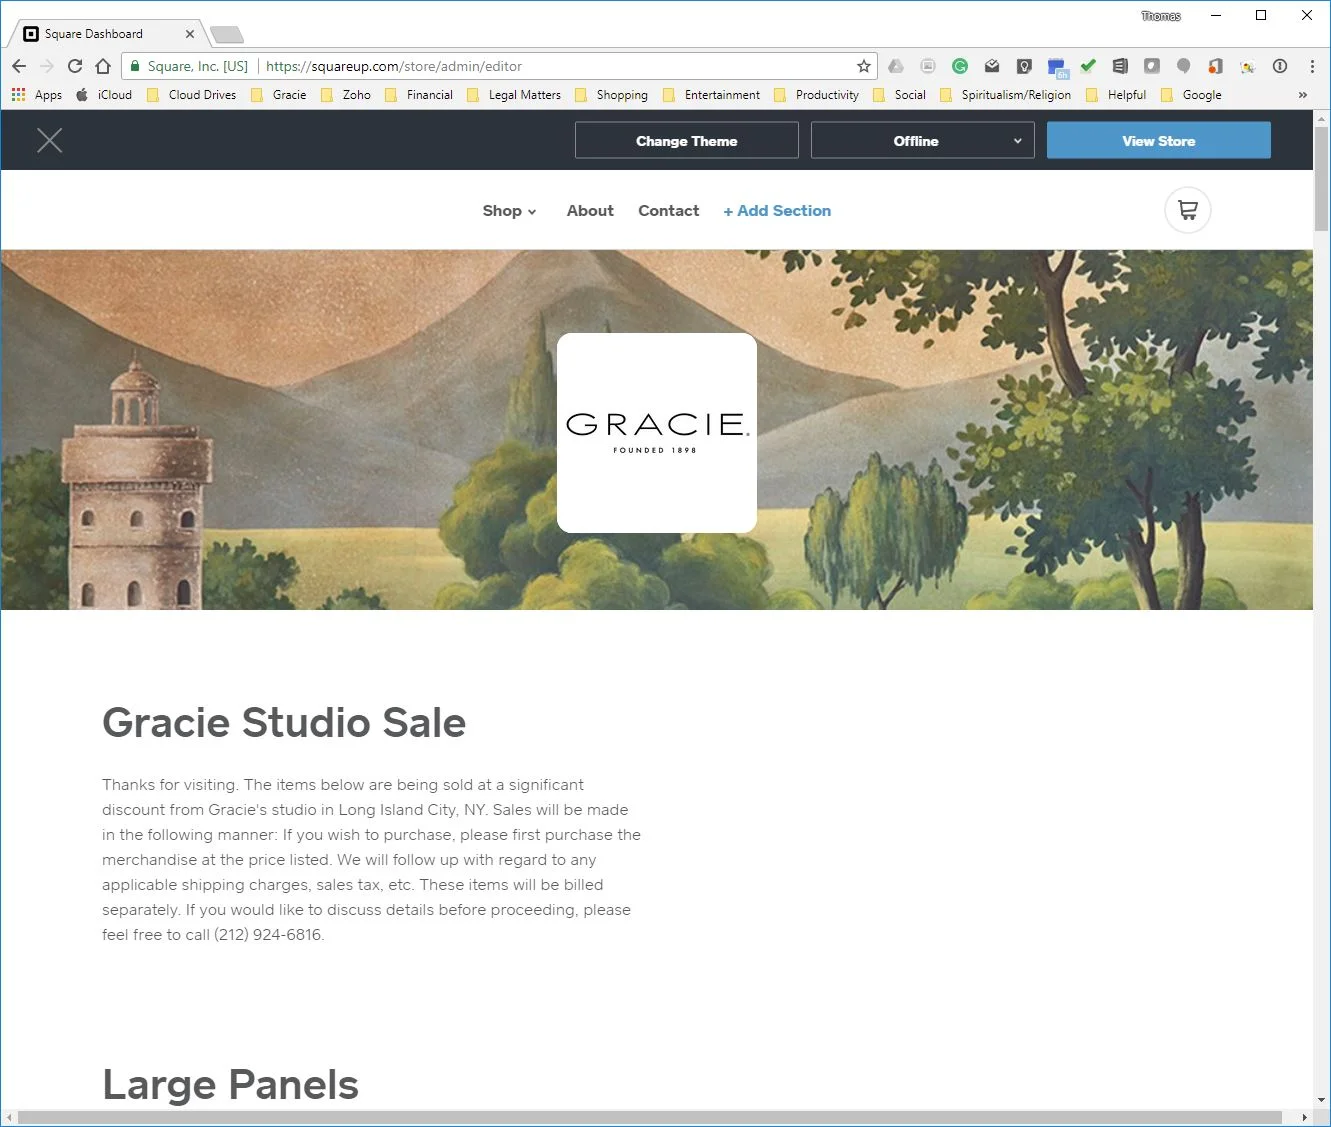Open the shopping cart icon
1331x1127 pixels.
pyautogui.click(x=1188, y=210)
